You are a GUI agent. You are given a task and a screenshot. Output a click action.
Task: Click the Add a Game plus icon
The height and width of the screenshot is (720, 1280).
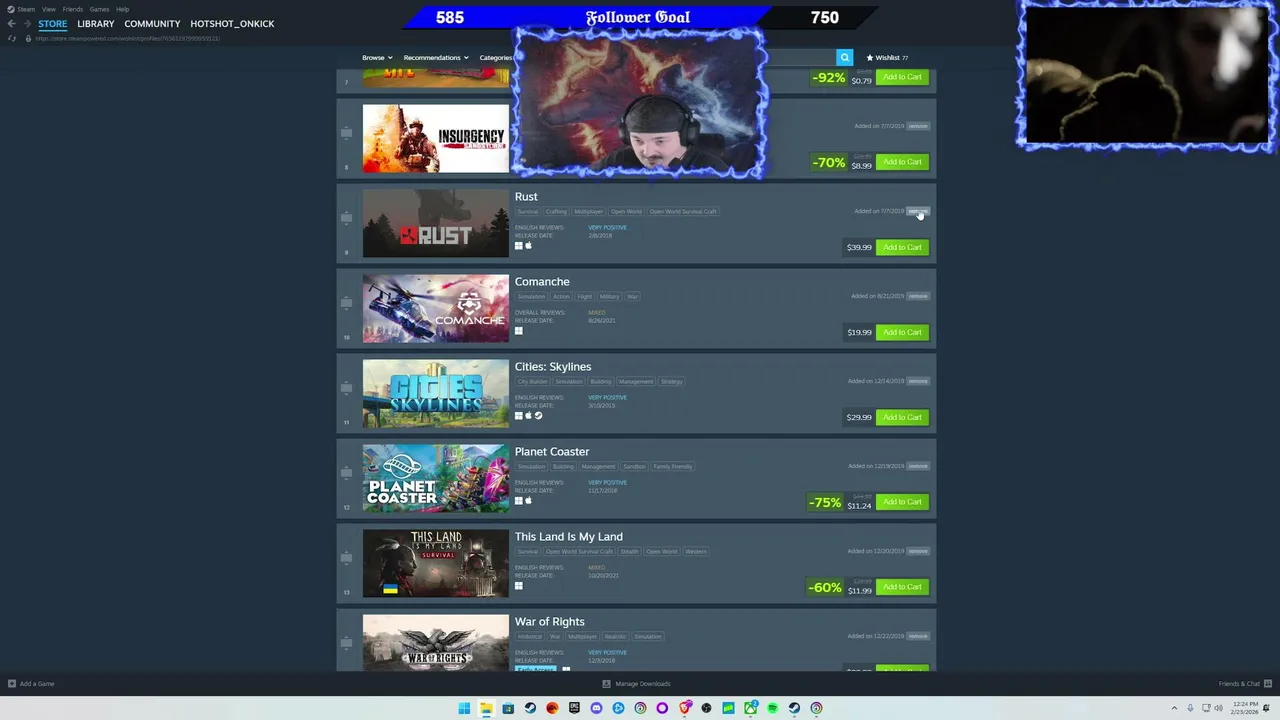point(12,684)
